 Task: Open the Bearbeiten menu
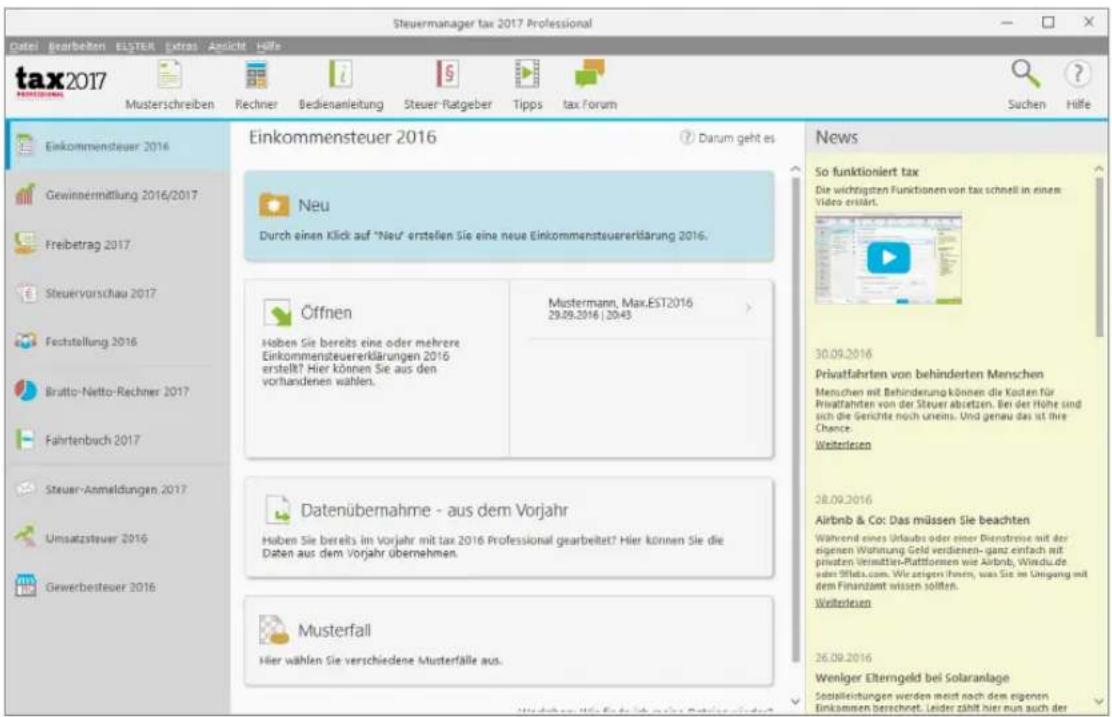click(77, 46)
